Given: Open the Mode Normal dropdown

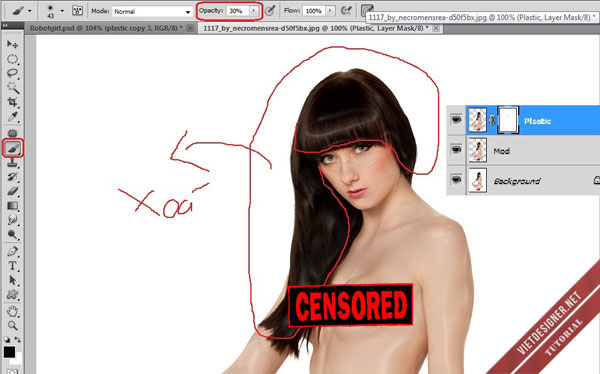Looking at the screenshot, I should coord(152,11).
